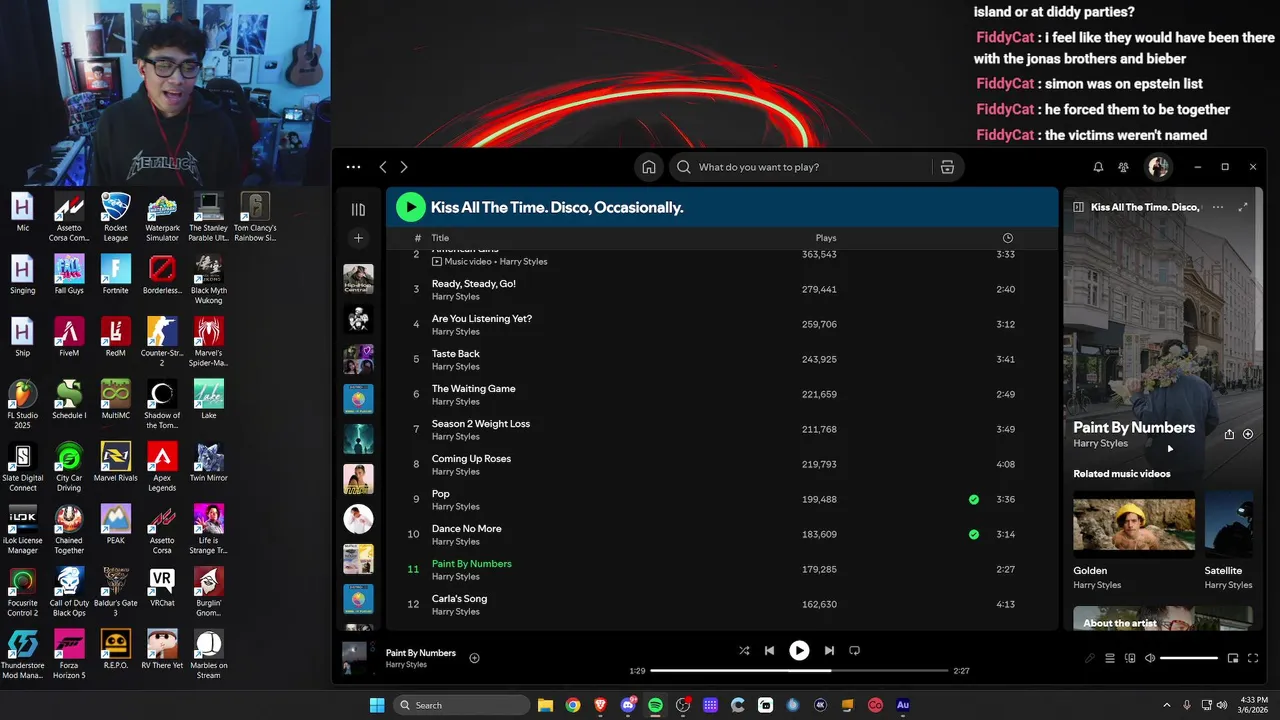1280x720 pixels.
Task: Create a playlist with the plus icon
Action: click(358, 238)
